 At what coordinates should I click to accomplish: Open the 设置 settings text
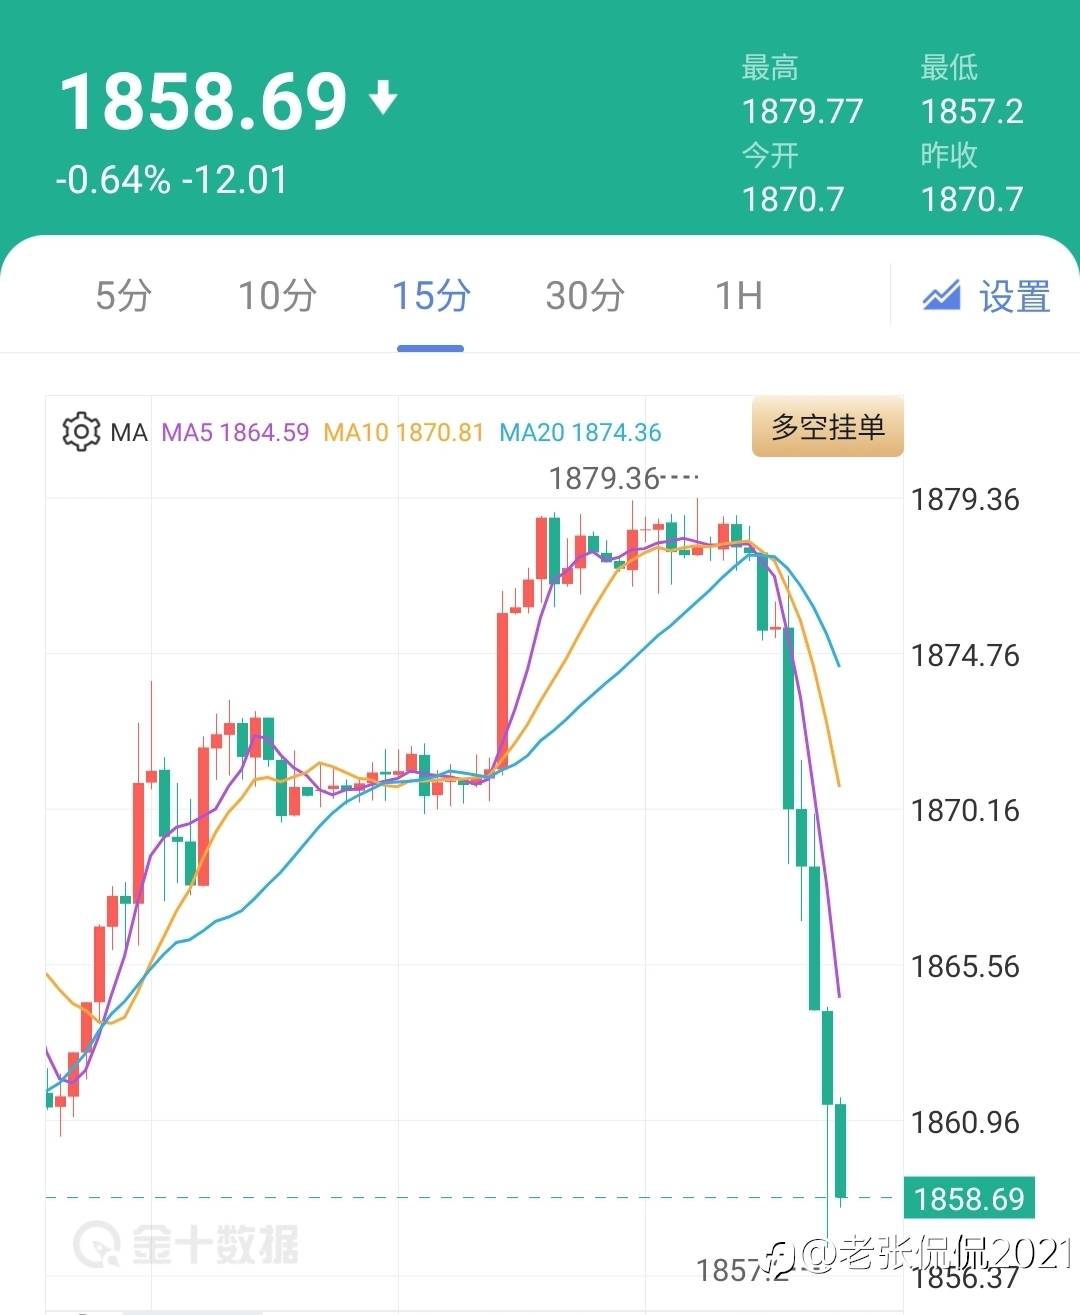tap(1014, 297)
